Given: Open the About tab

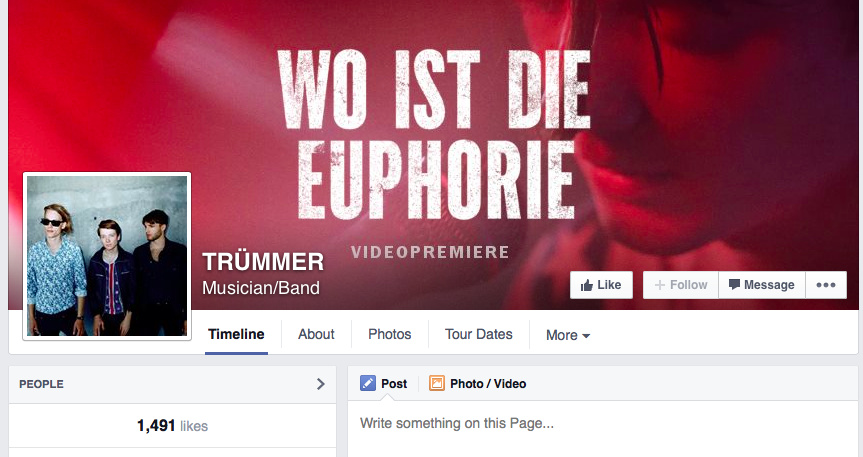Looking at the screenshot, I should pos(316,334).
